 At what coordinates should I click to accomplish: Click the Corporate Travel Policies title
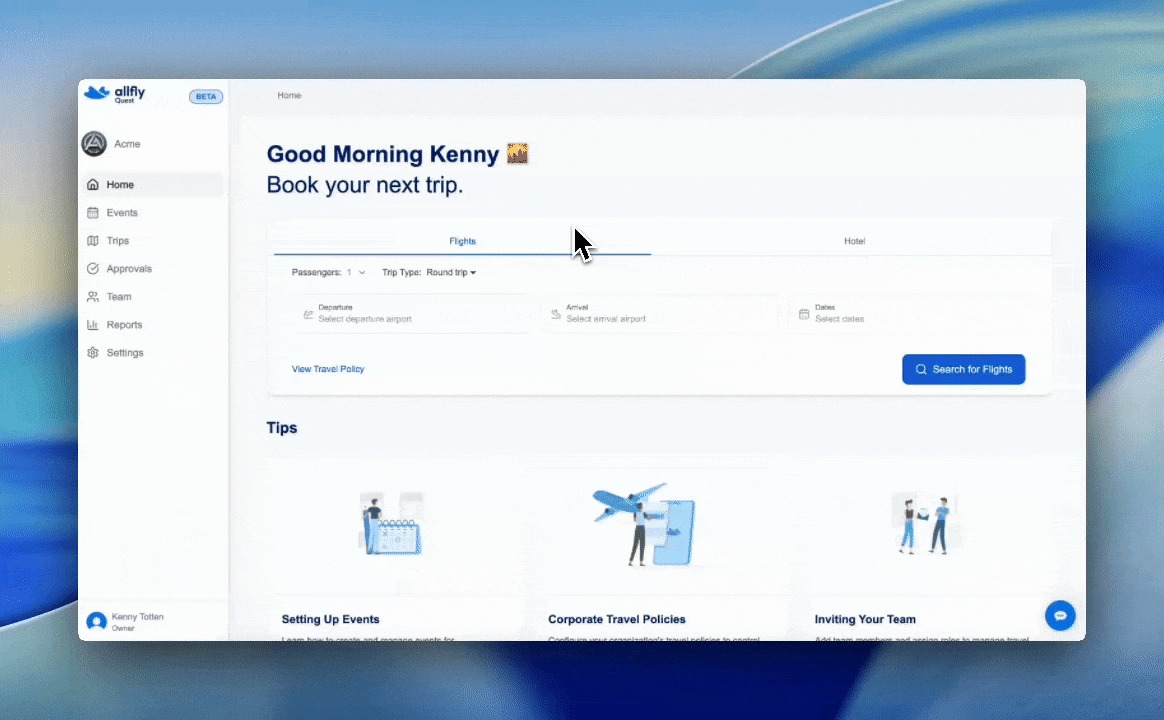coord(617,619)
